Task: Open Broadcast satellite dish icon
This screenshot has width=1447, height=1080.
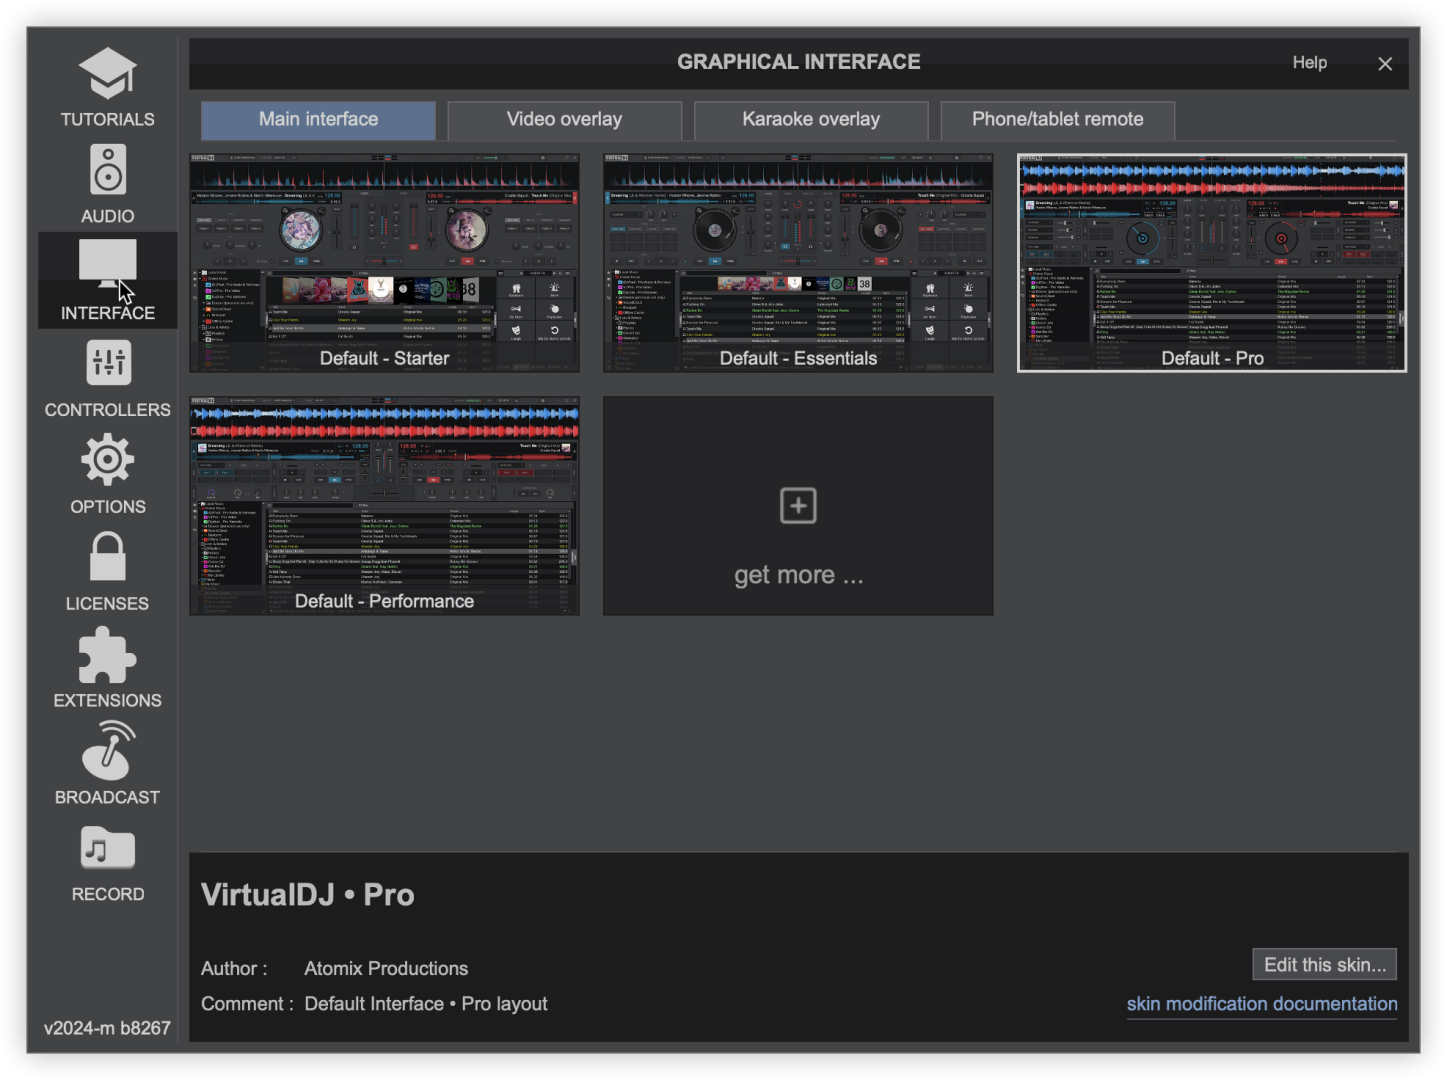Action: pos(107,751)
